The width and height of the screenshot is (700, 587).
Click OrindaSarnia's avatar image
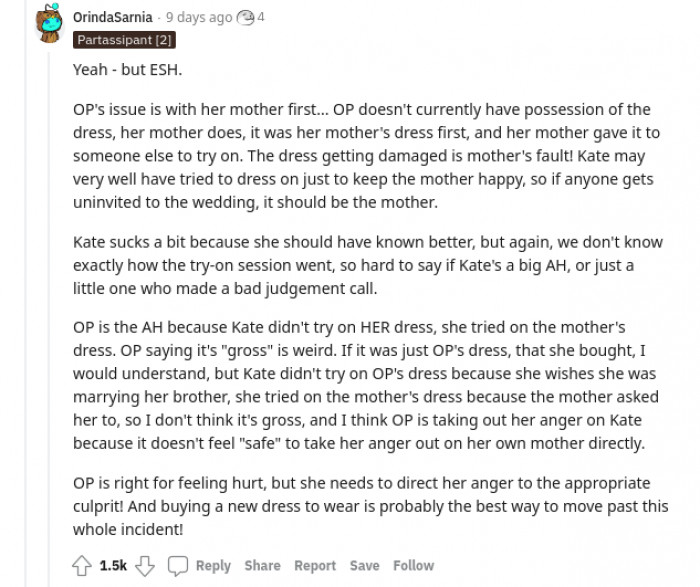point(47,24)
